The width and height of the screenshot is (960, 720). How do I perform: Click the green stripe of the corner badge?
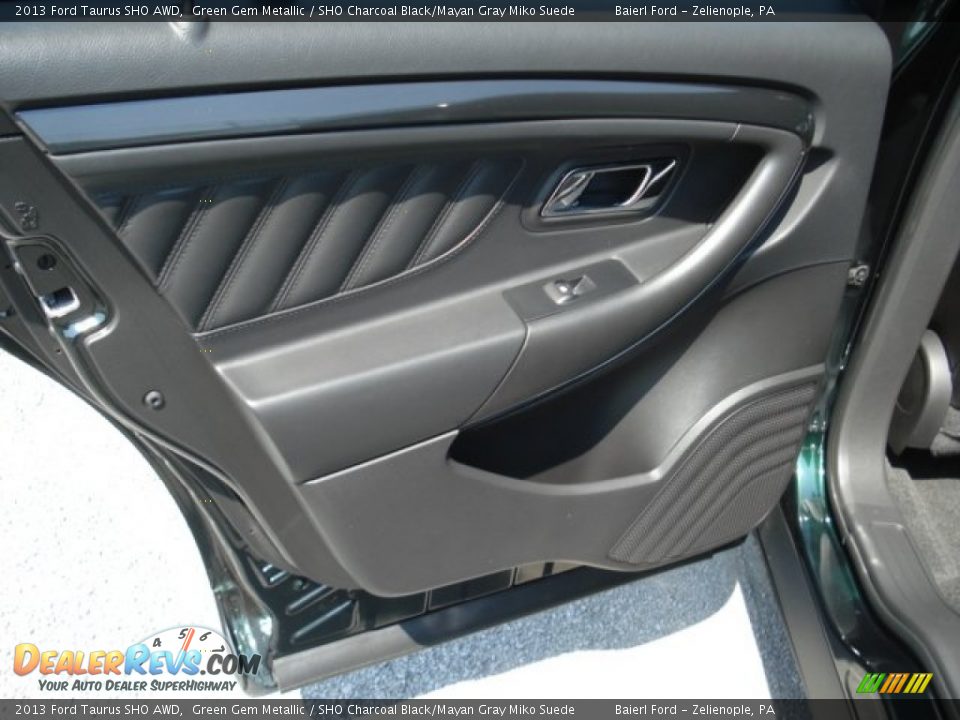[872, 682]
